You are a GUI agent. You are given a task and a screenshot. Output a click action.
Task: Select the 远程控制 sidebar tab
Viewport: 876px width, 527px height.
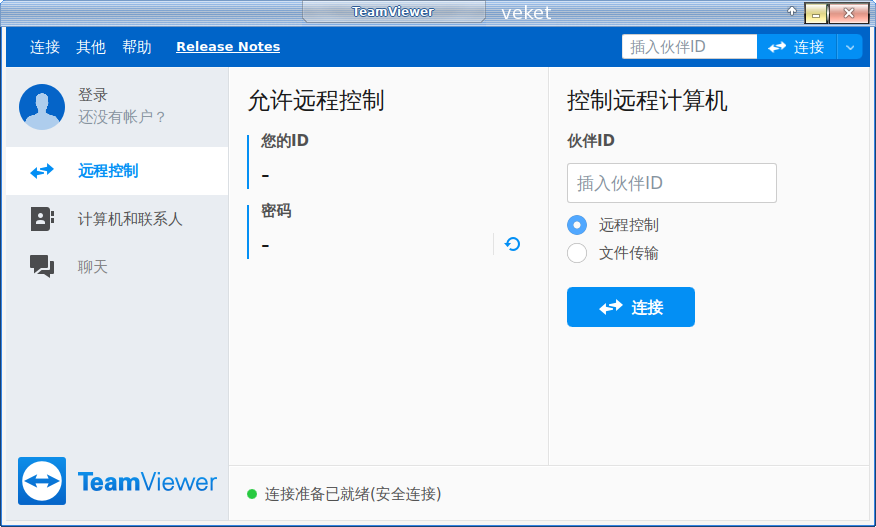[117, 171]
